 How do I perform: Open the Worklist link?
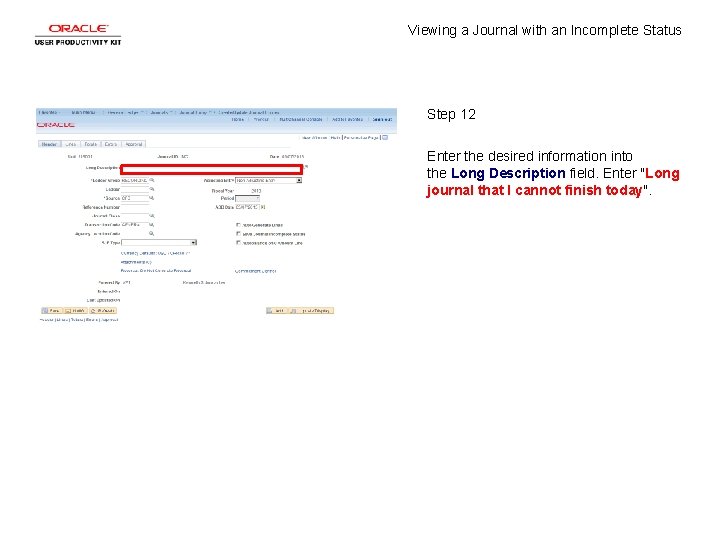(261, 119)
